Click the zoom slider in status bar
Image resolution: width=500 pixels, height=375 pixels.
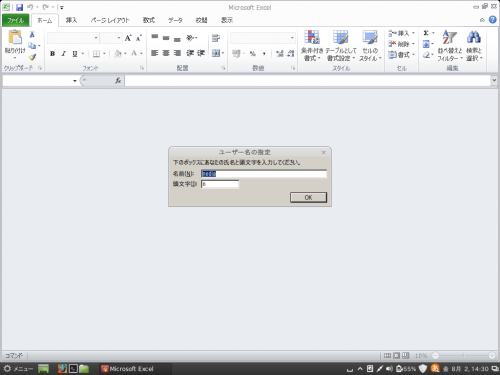pyautogui.click(x=464, y=356)
